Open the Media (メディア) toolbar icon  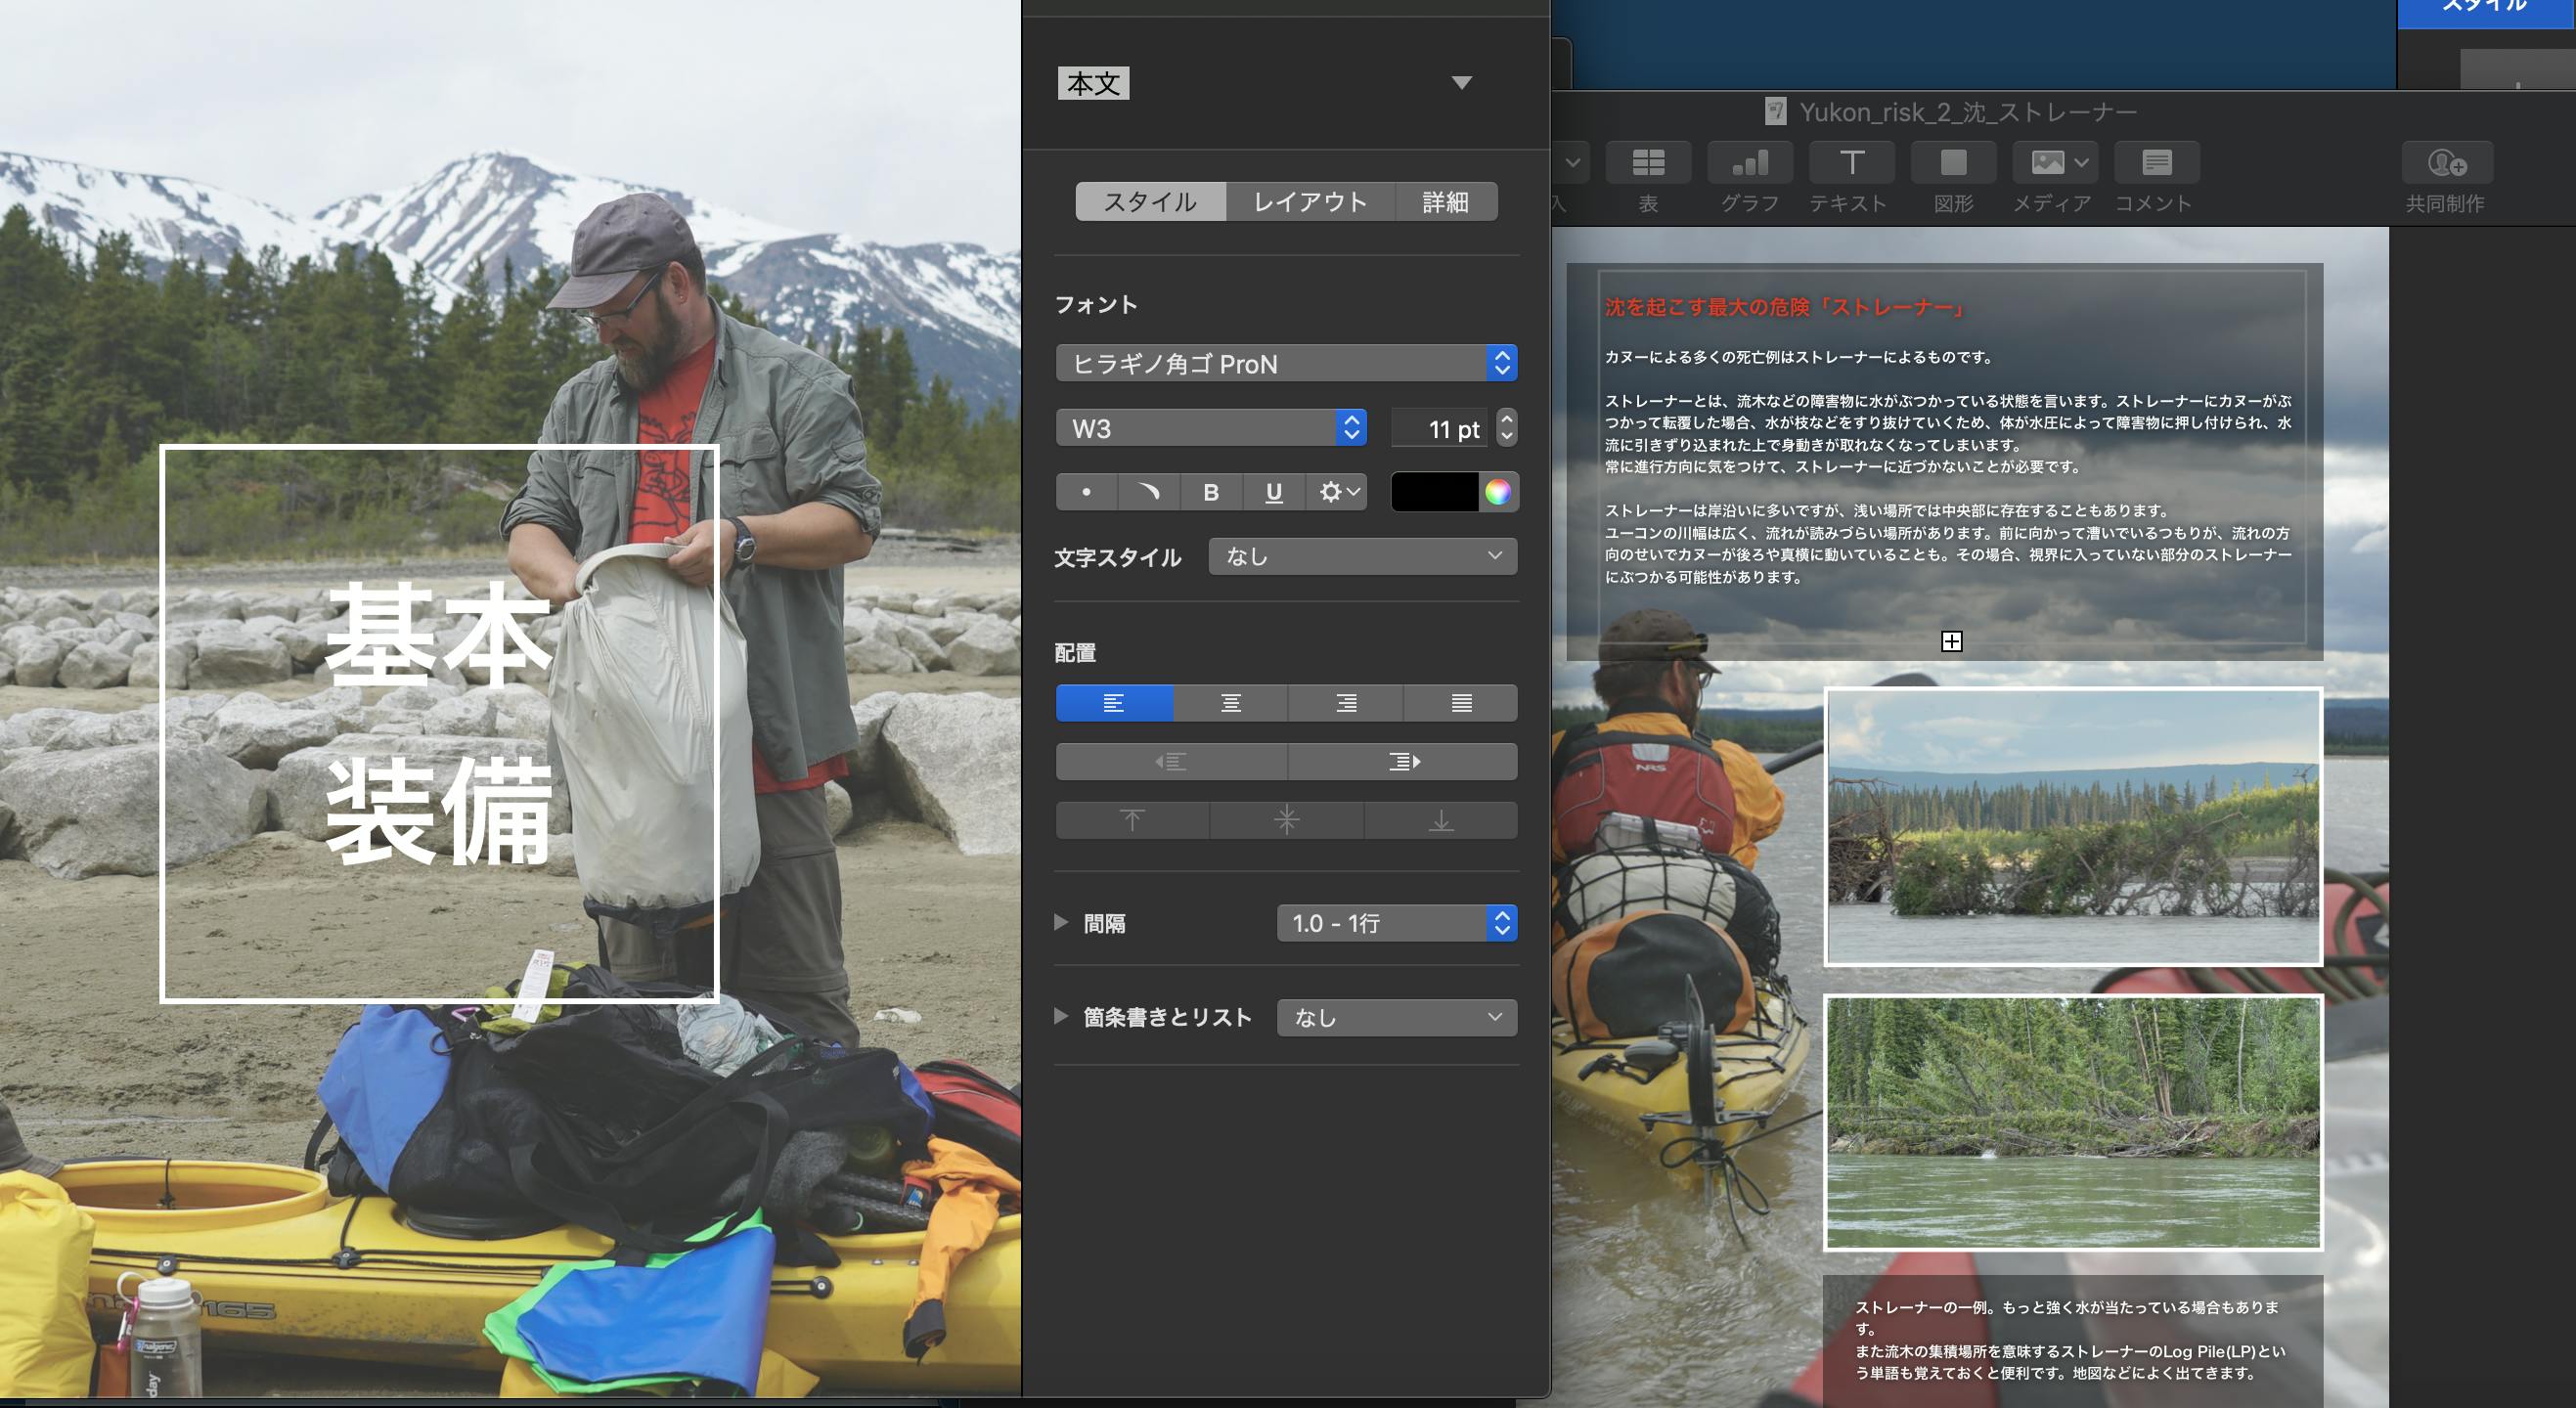pos(2054,163)
